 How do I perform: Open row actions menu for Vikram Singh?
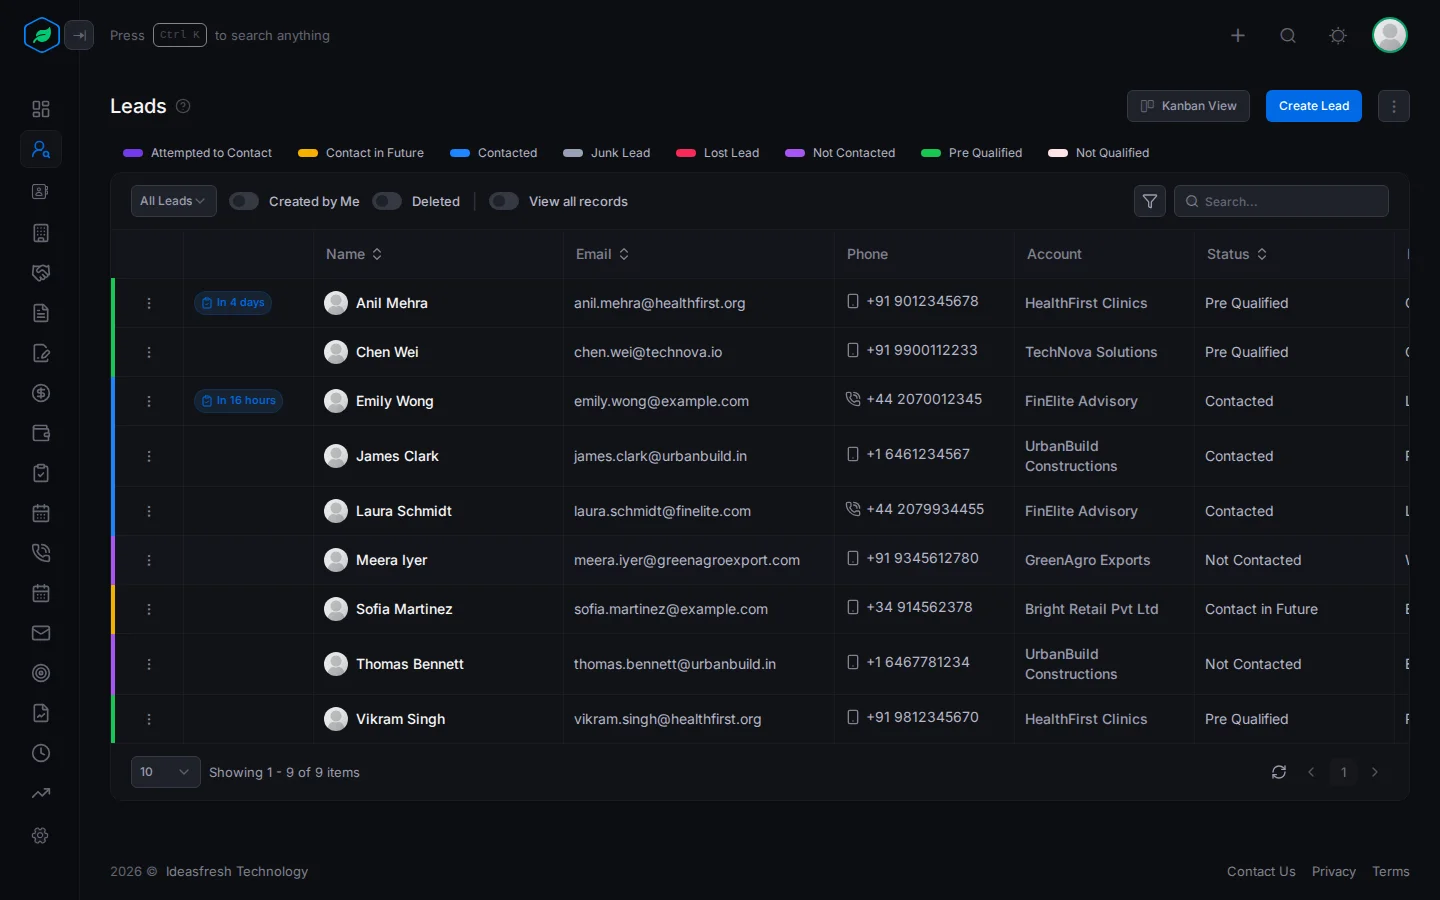pos(149,719)
